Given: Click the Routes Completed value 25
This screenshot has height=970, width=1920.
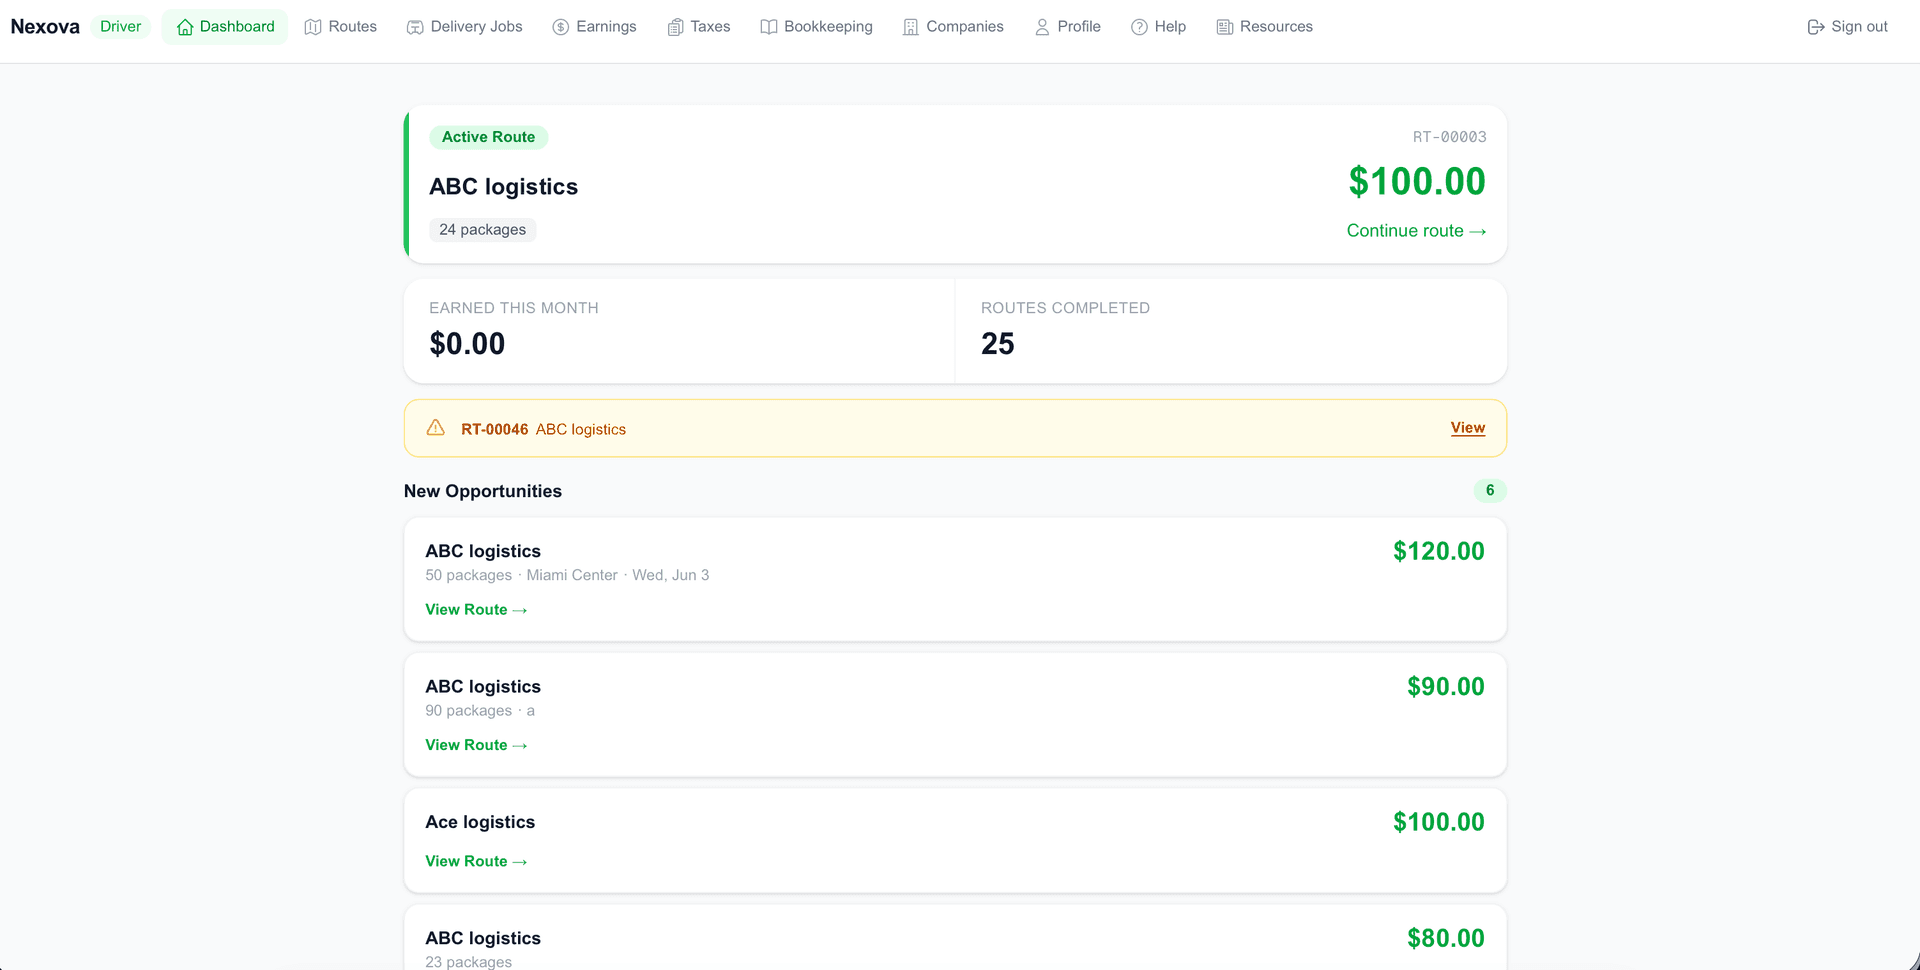Looking at the screenshot, I should tap(998, 344).
